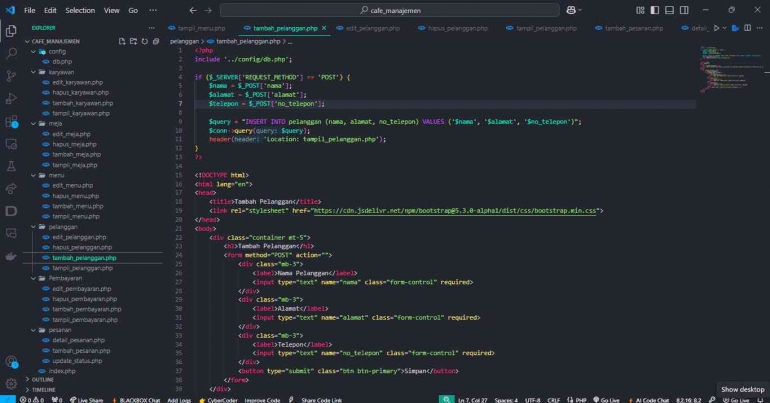Image resolution: width=770 pixels, height=403 pixels.
Task: Open the Testing flask icon view
Action: coord(11,166)
